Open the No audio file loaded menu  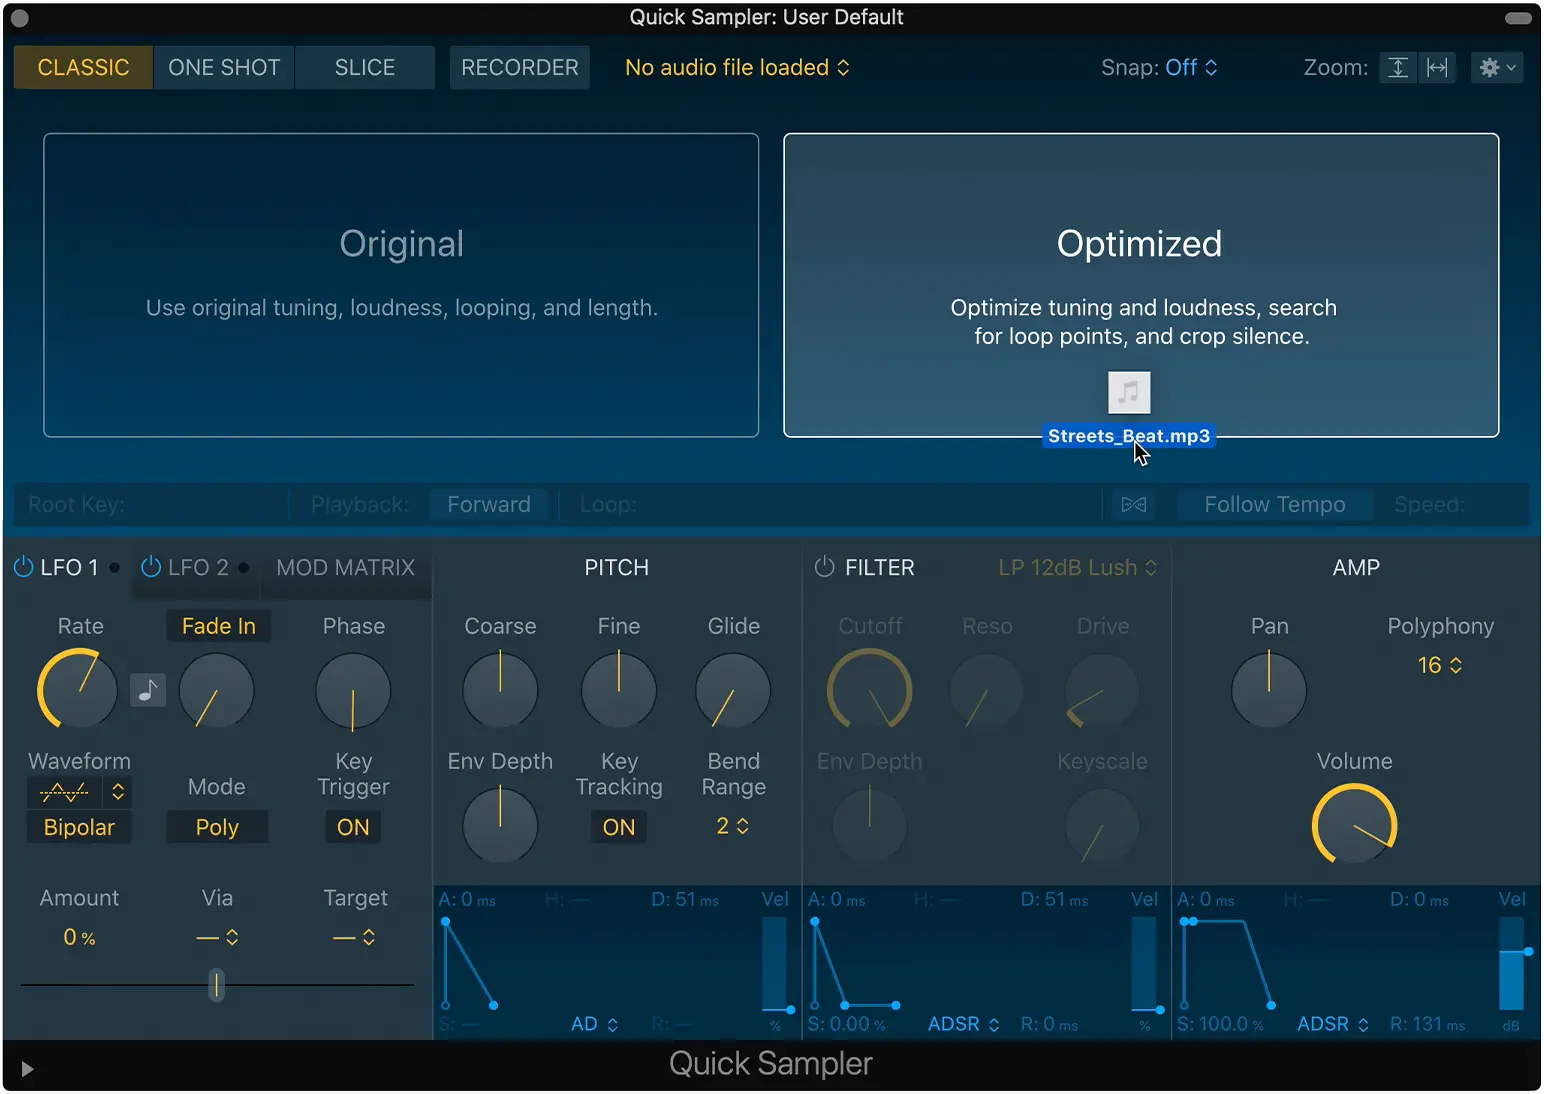tap(737, 68)
